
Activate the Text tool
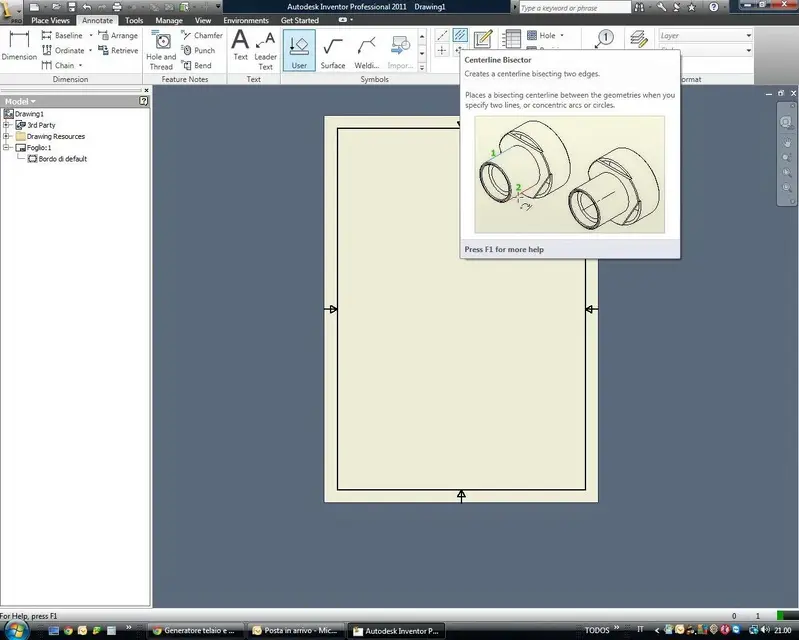tap(240, 46)
